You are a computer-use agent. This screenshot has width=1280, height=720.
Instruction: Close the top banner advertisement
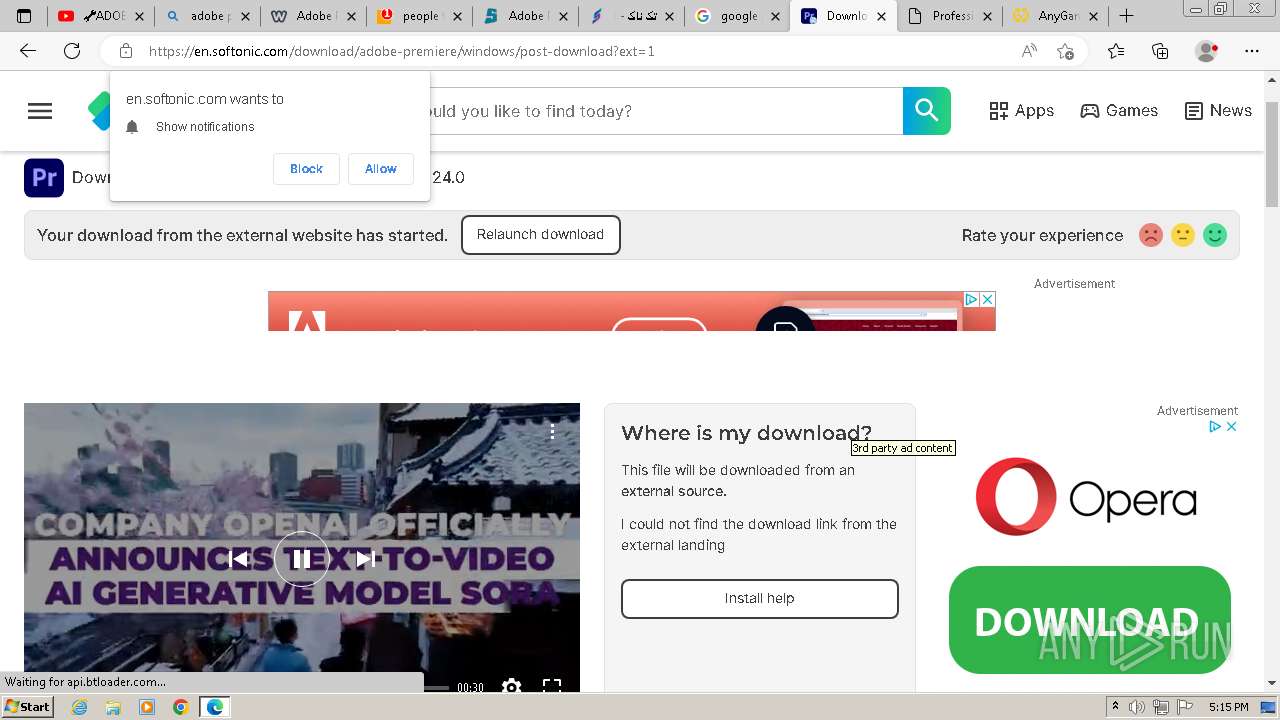[x=987, y=299]
